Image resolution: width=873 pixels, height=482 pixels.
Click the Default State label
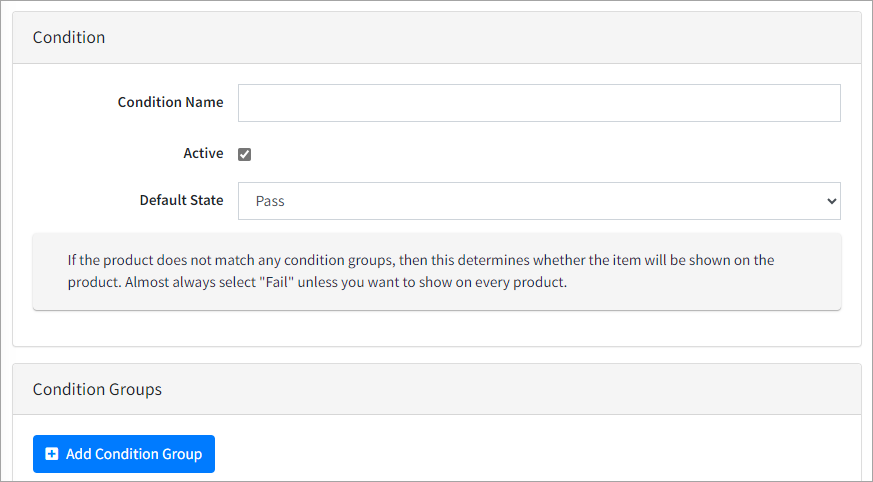point(181,200)
